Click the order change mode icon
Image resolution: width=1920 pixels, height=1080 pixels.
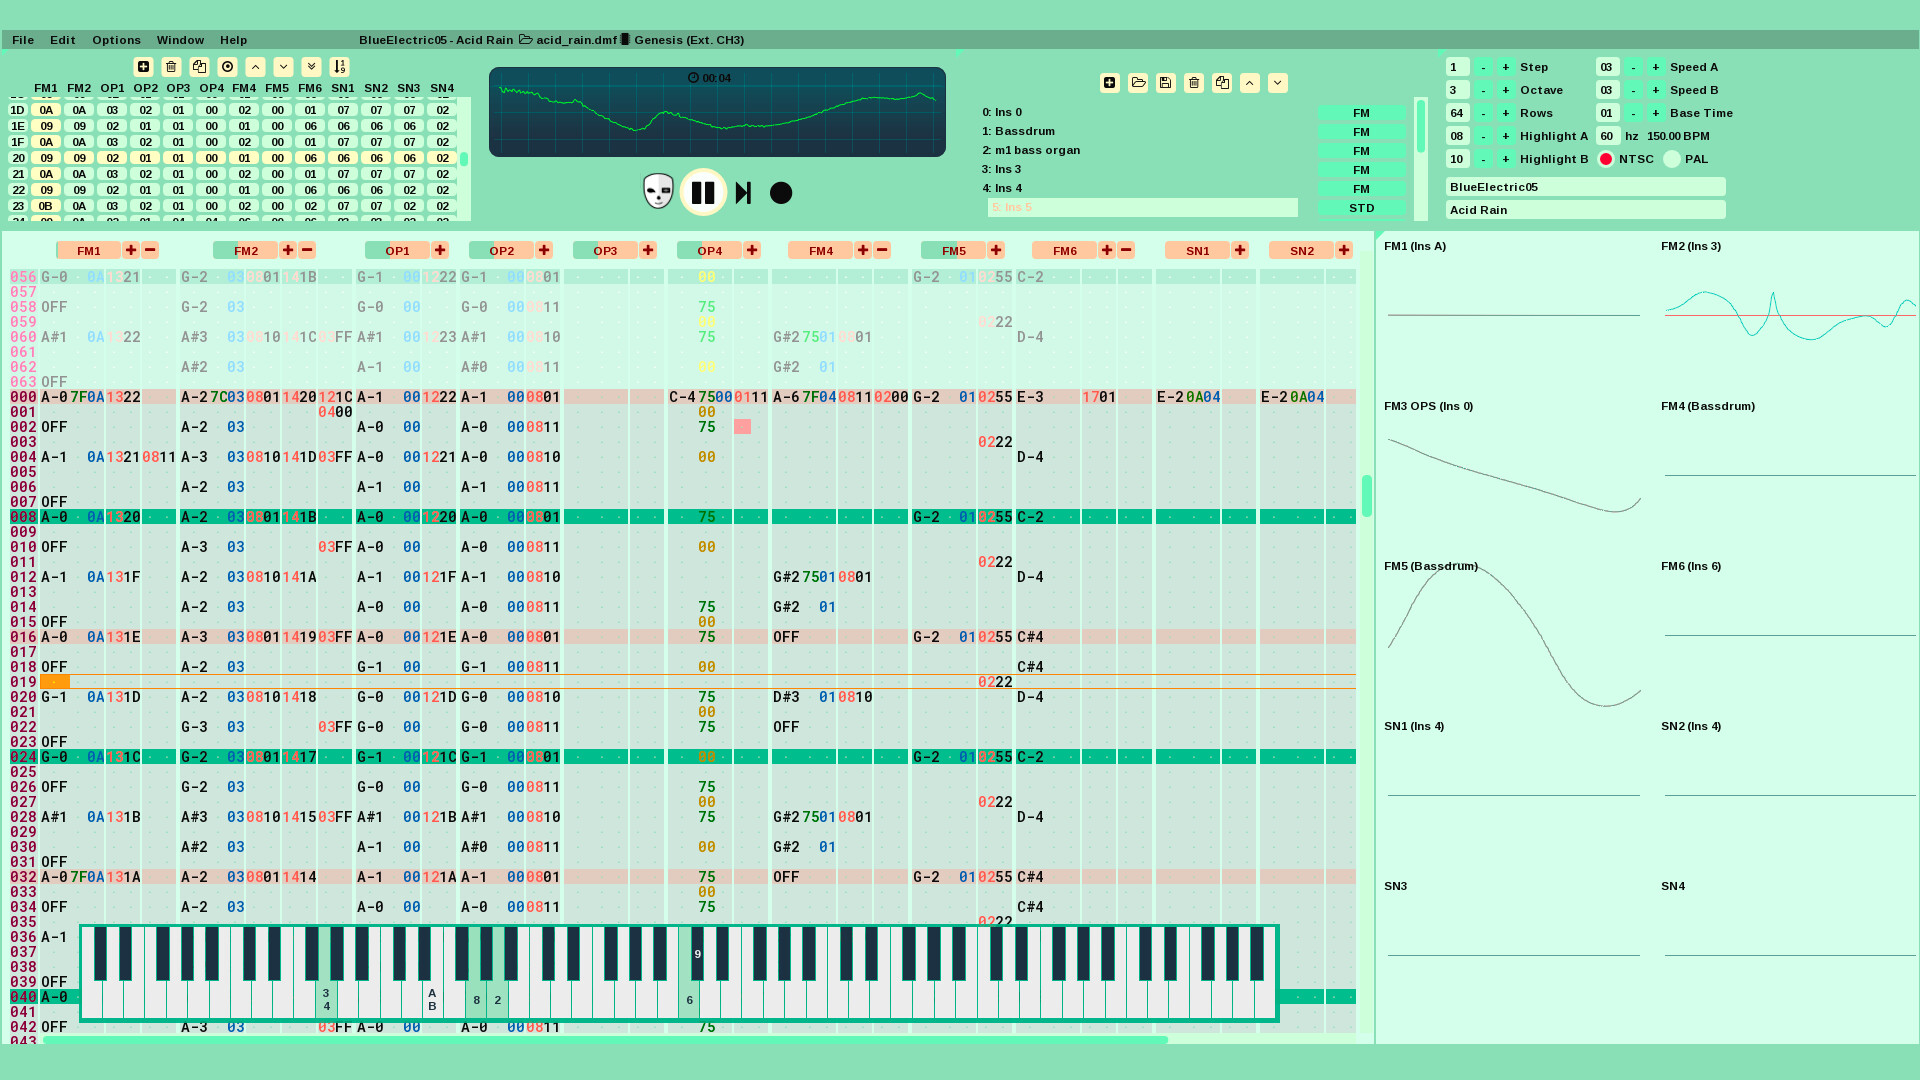pyautogui.click(x=227, y=66)
